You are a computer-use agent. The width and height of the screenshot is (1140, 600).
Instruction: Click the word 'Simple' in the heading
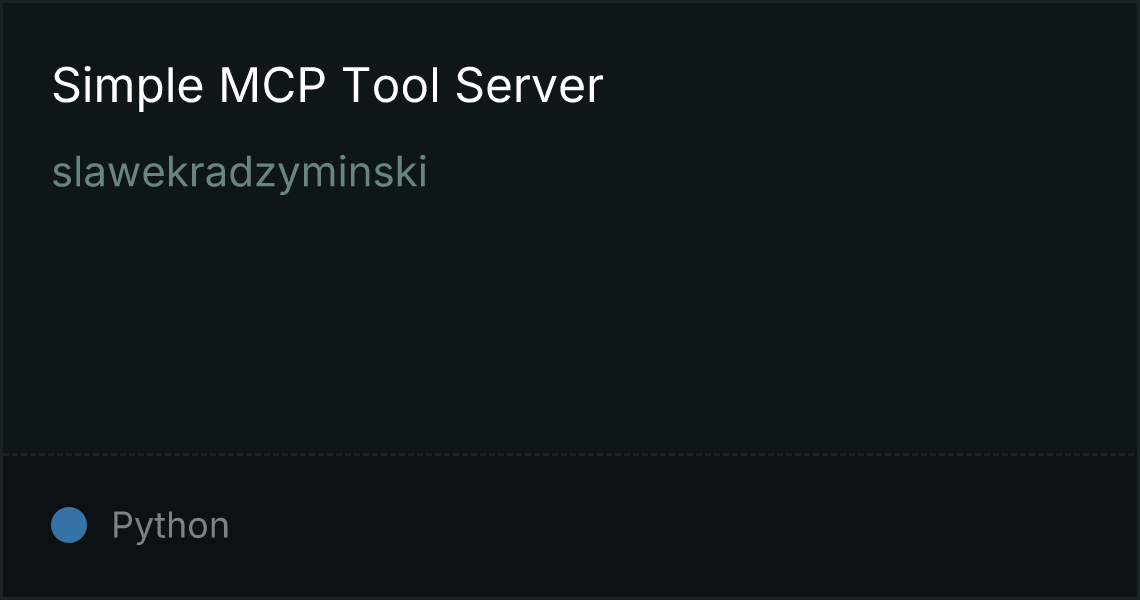(x=127, y=86)
